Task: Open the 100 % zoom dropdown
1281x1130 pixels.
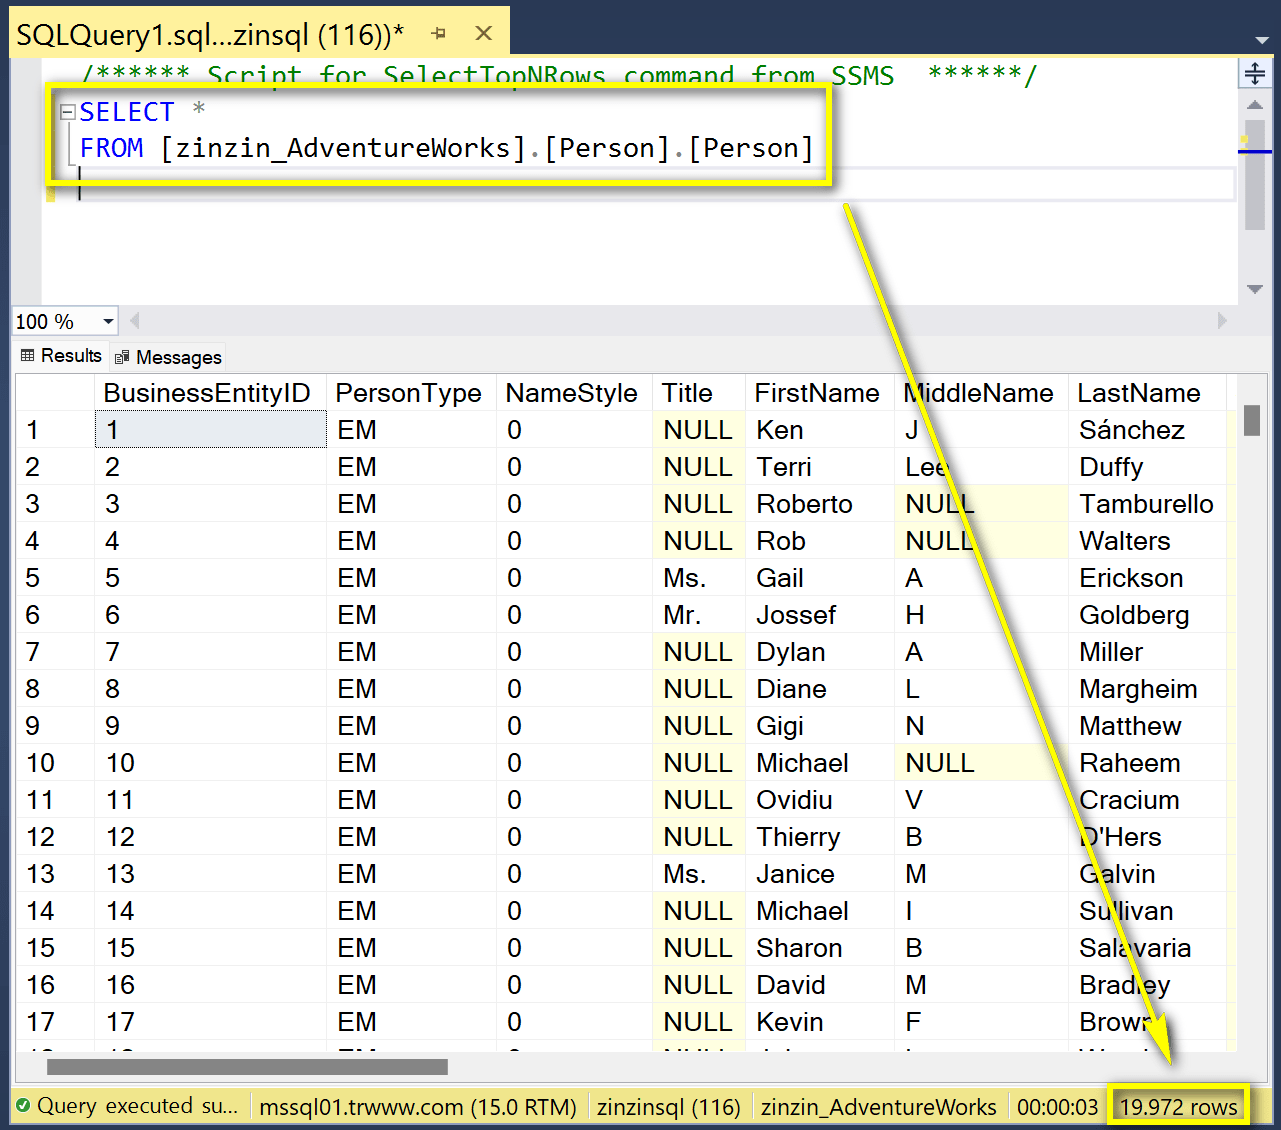Action: click(108, 322)
